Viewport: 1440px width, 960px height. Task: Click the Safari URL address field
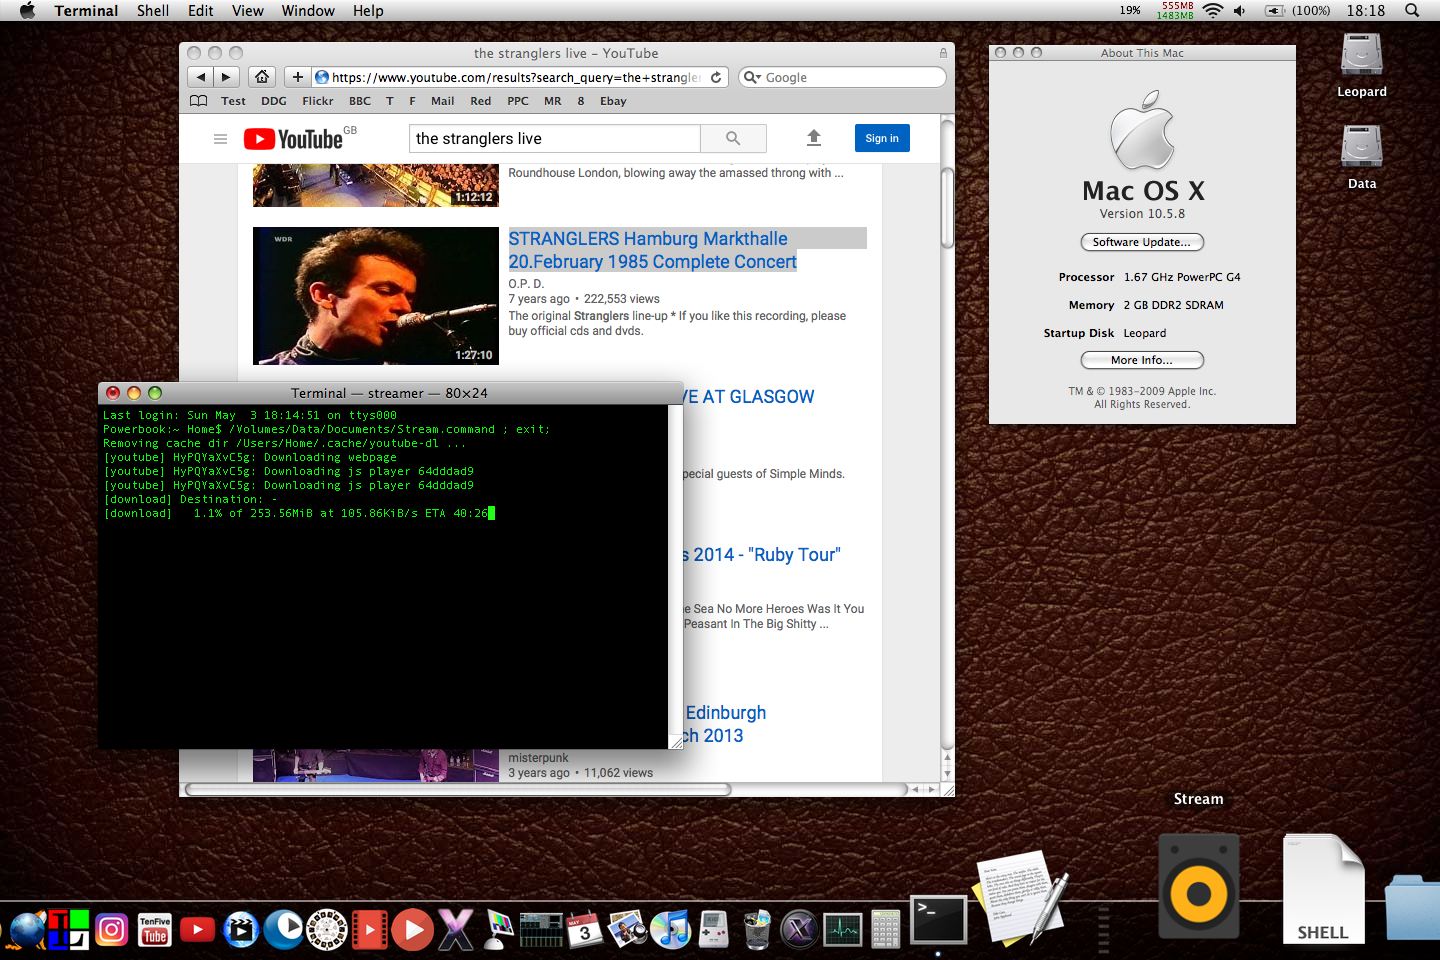point(520,77)
